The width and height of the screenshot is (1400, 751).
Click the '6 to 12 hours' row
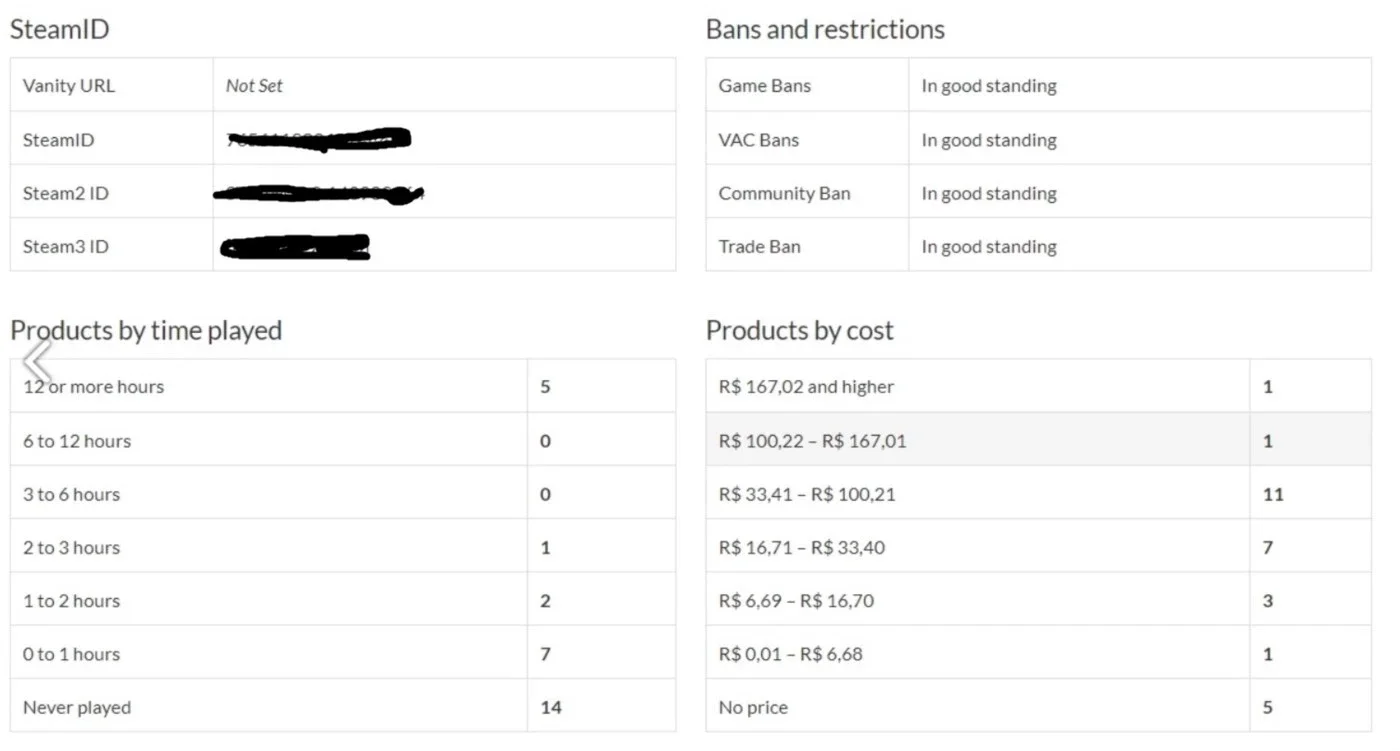click(343, 440)
